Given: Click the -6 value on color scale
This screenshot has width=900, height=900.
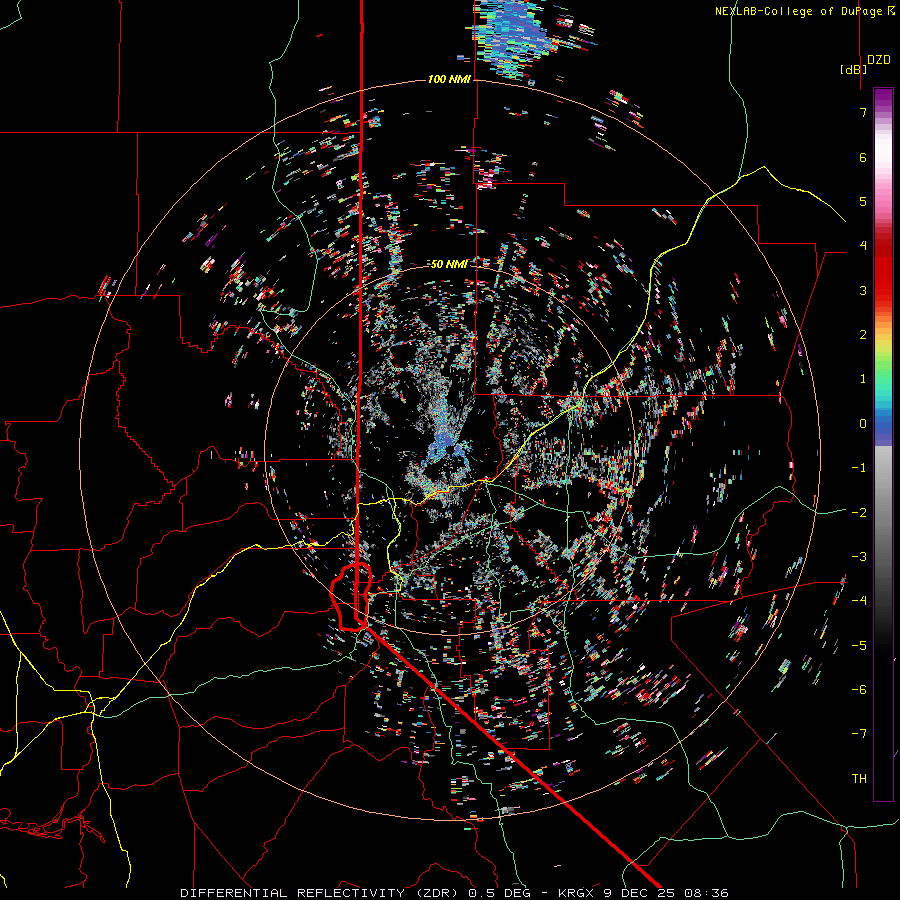Looking at the screenshot, I should coord(859,690).
